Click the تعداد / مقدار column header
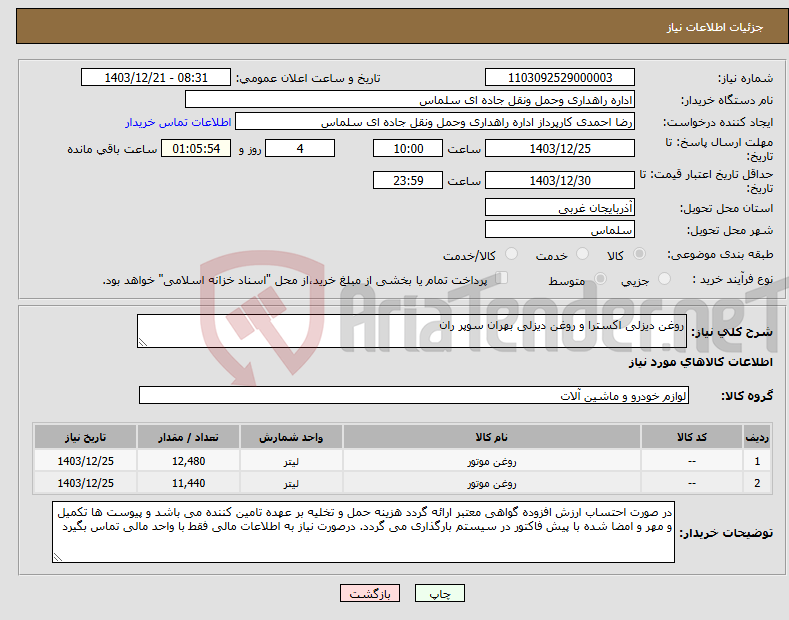 (188, 437)
